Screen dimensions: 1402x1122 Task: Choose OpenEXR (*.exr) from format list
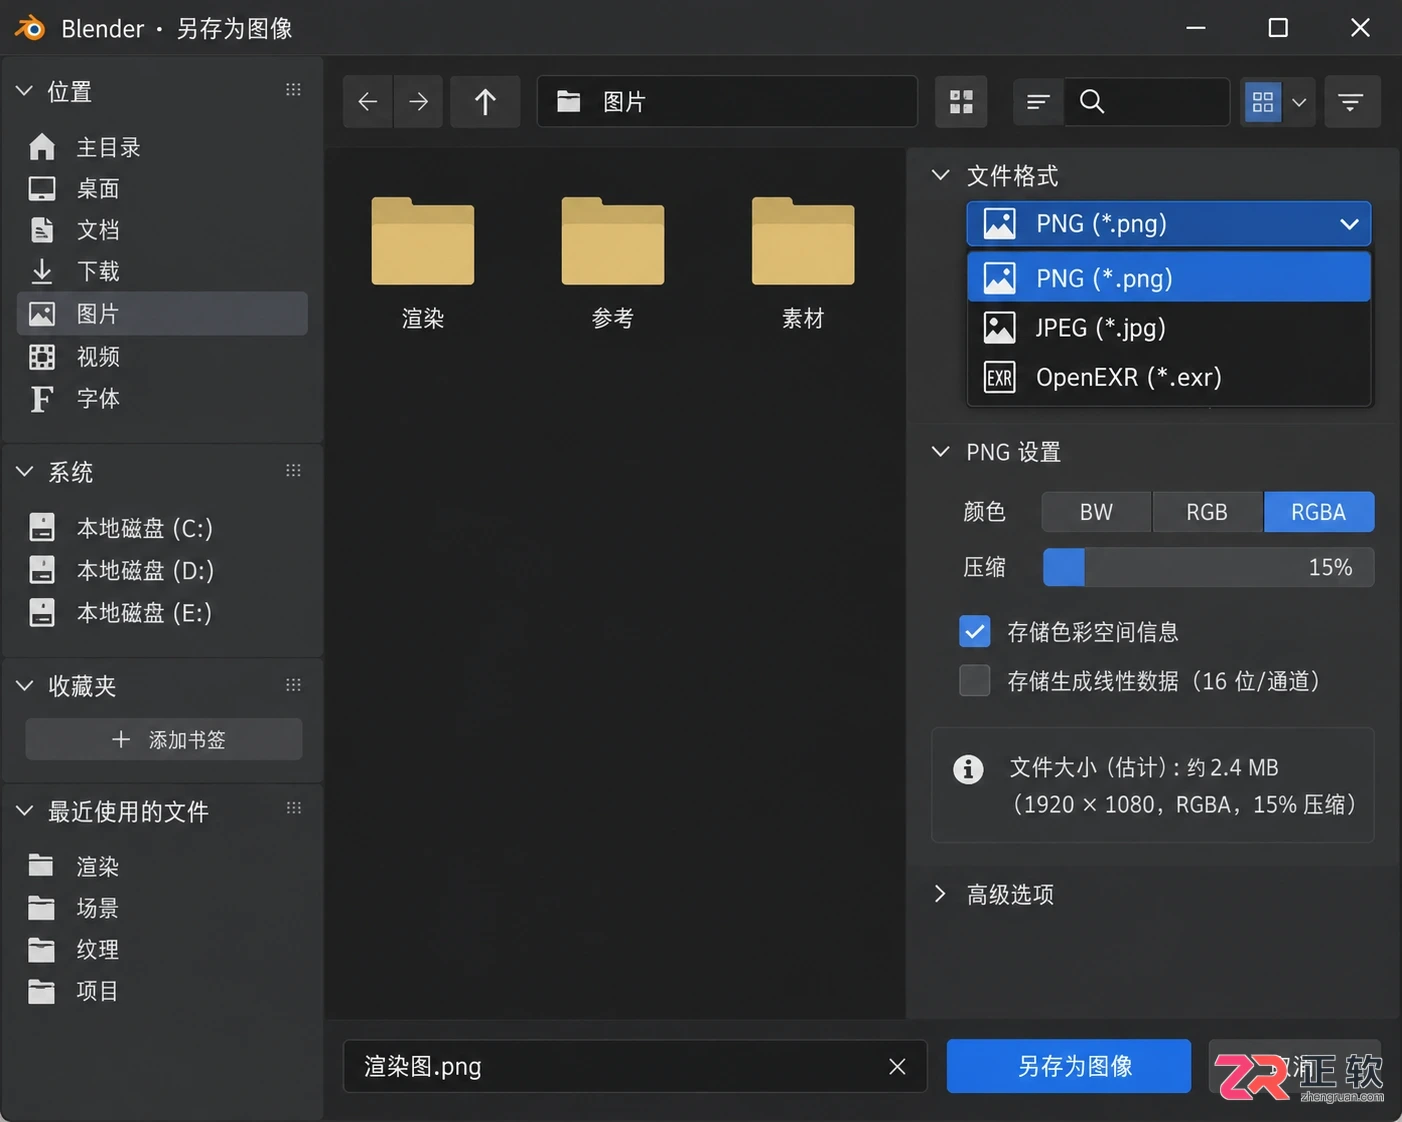tap(1169, 378)
